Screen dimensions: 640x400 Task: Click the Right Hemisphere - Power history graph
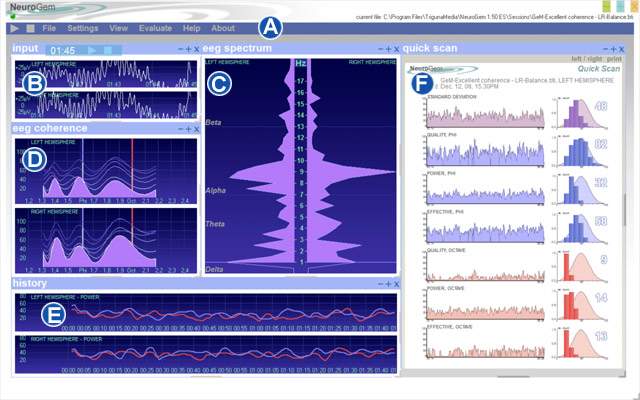[206, 354]
